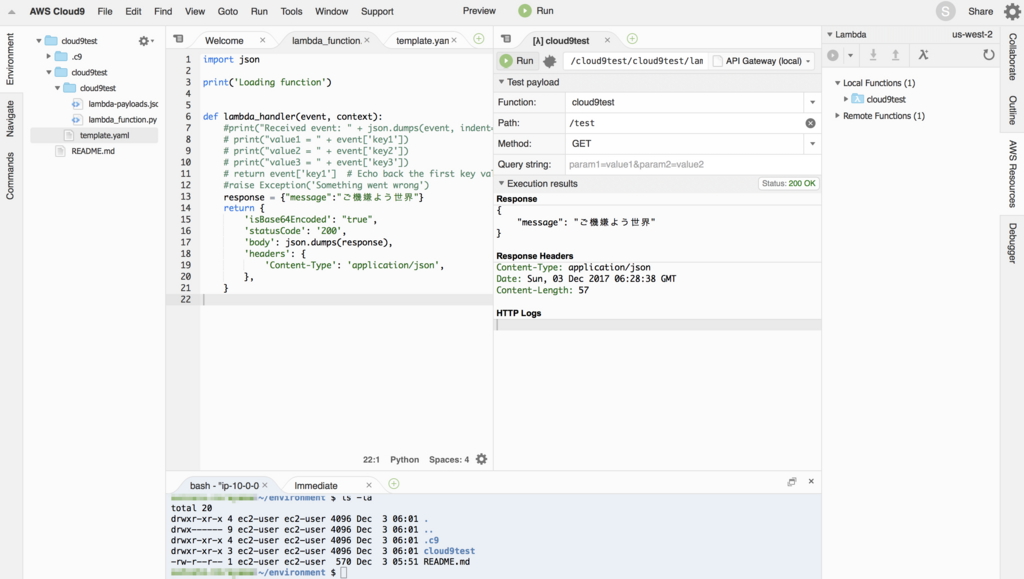Open editor status bar settings gear
Image resolution: width=1024 pixels, height=579 pixels.
(x=481, y=460)
